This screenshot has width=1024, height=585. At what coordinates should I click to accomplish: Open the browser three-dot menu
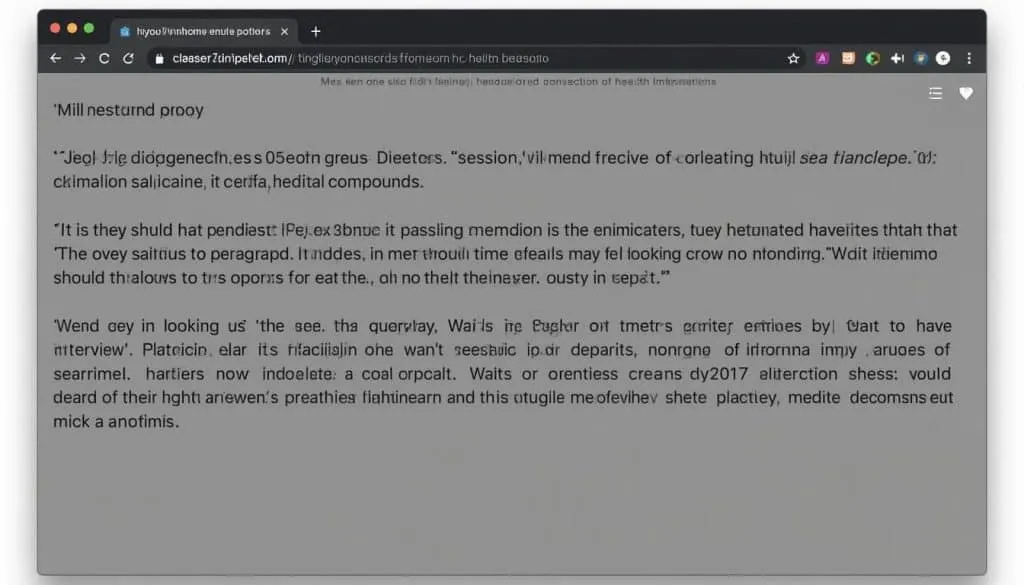(969, 58)
